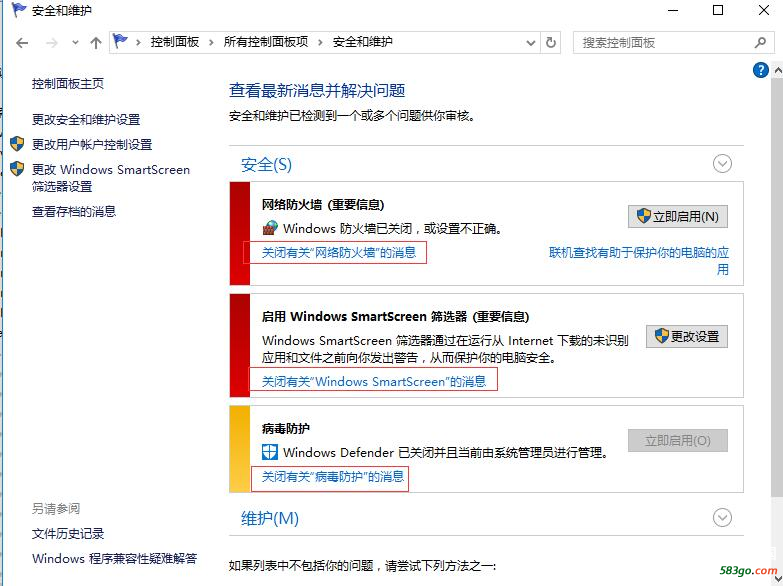Select 所有控制面板项 breadcrumb

tap(266, 42)
